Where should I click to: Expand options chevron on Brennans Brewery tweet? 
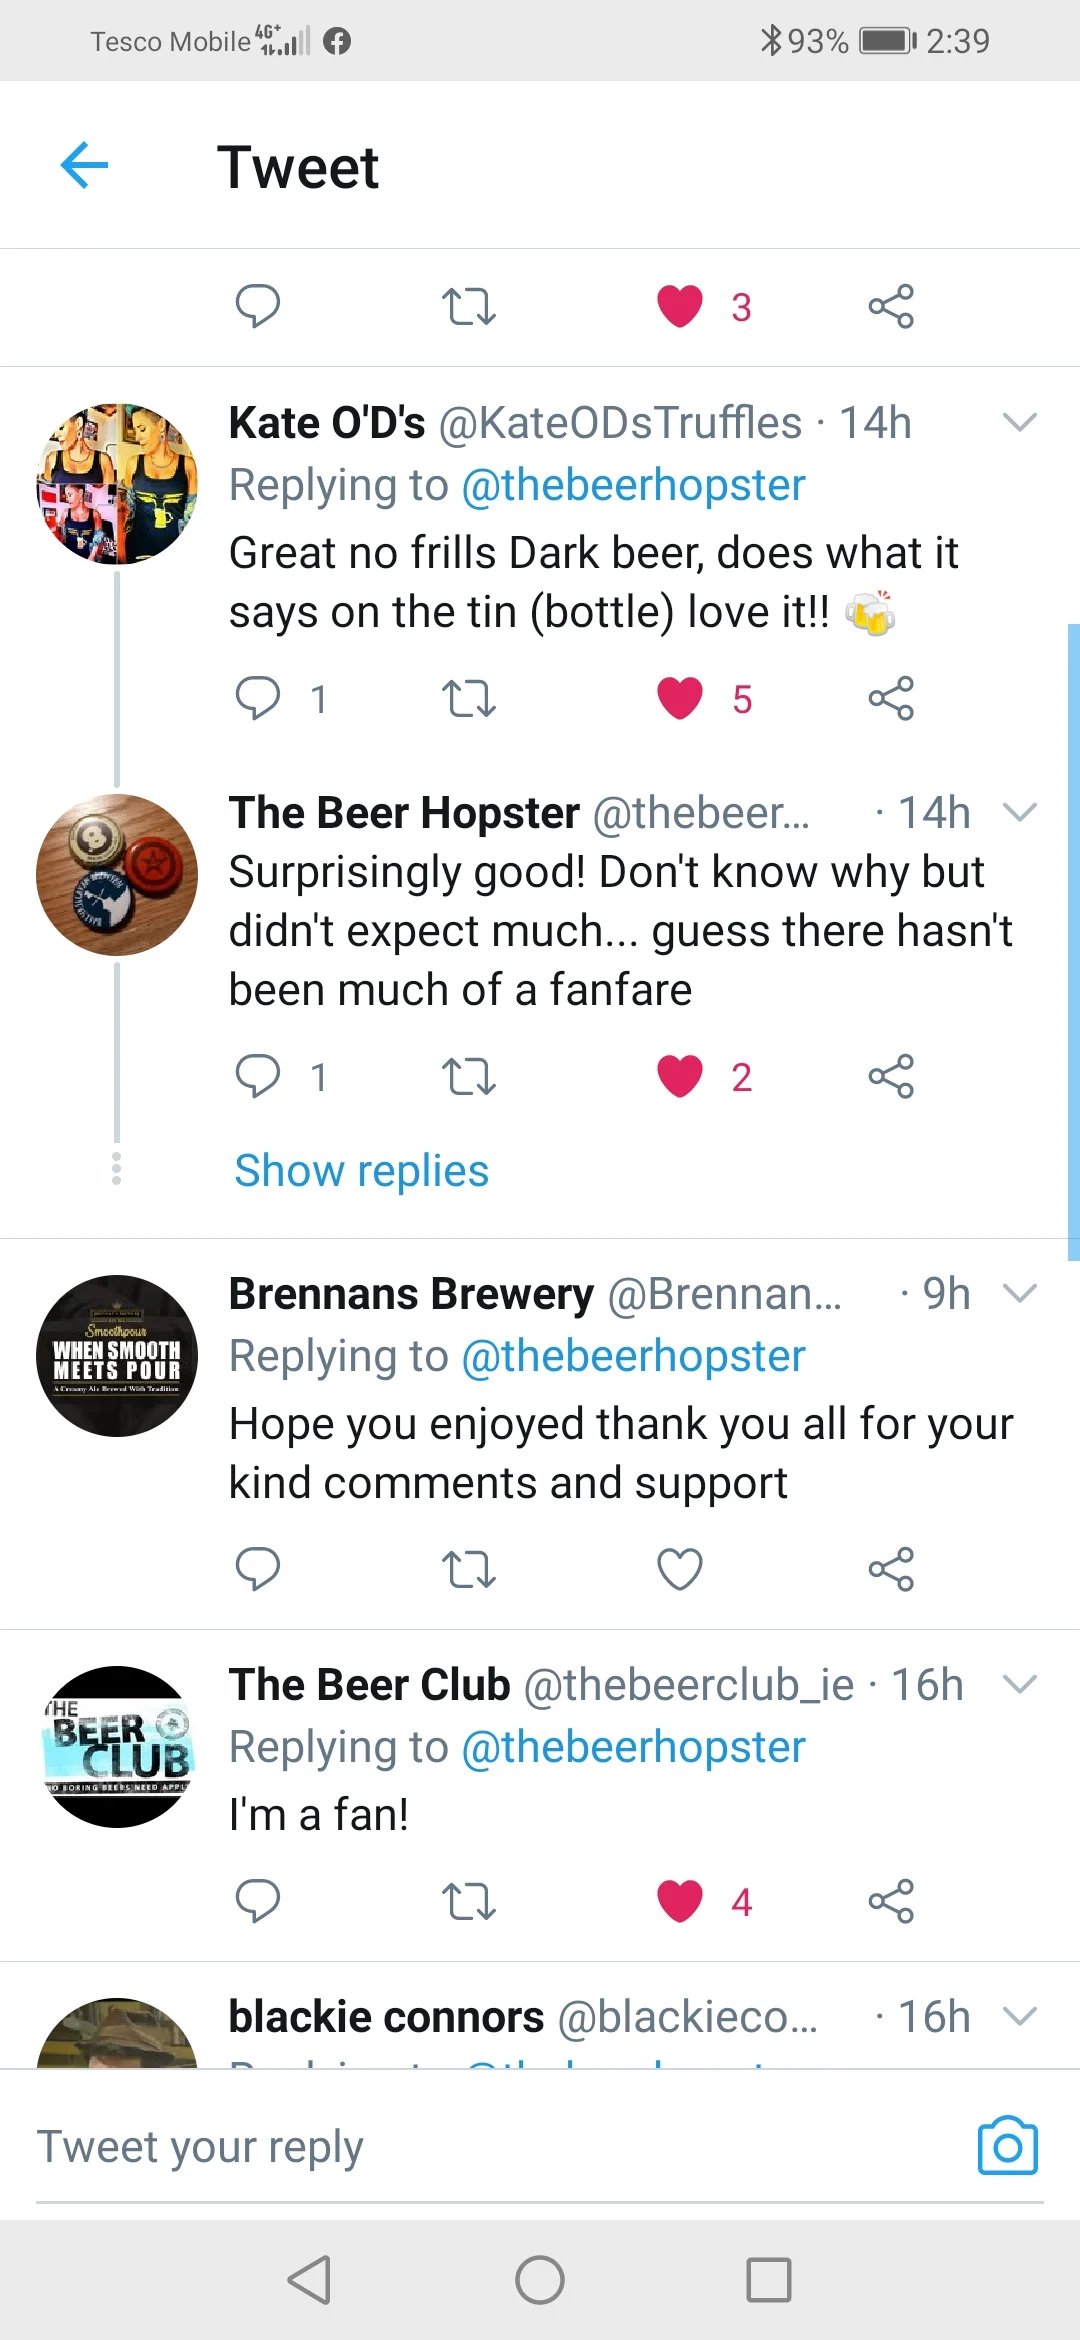(1019, 1294)
